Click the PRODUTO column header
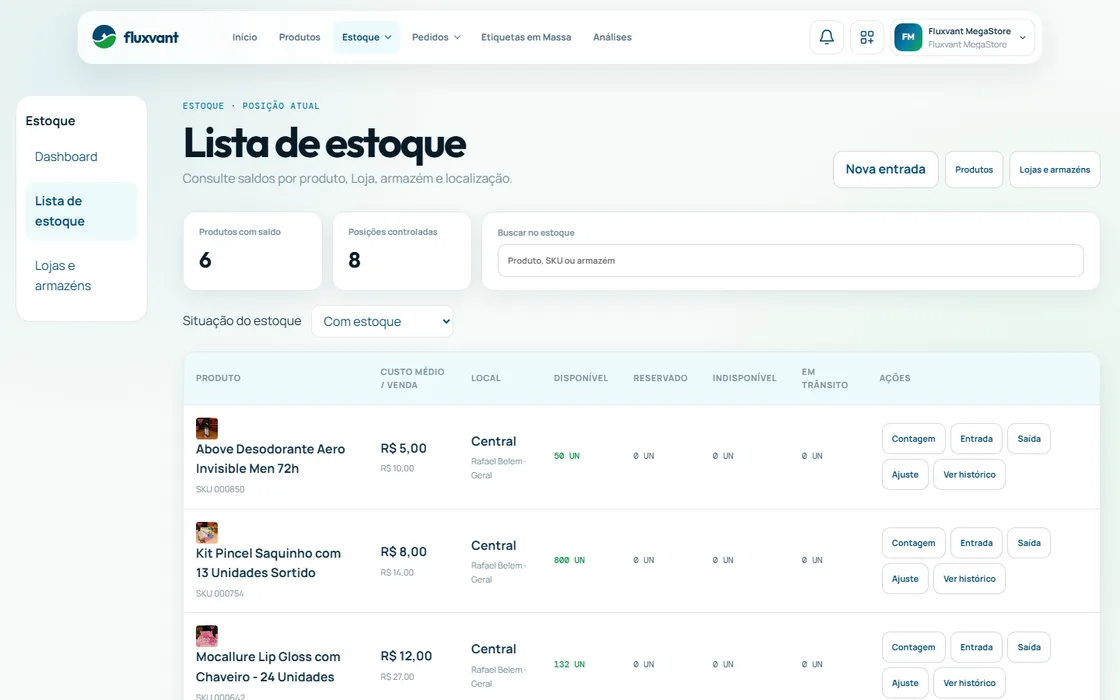Screen dimensions: 1120x700 point(218,378)
